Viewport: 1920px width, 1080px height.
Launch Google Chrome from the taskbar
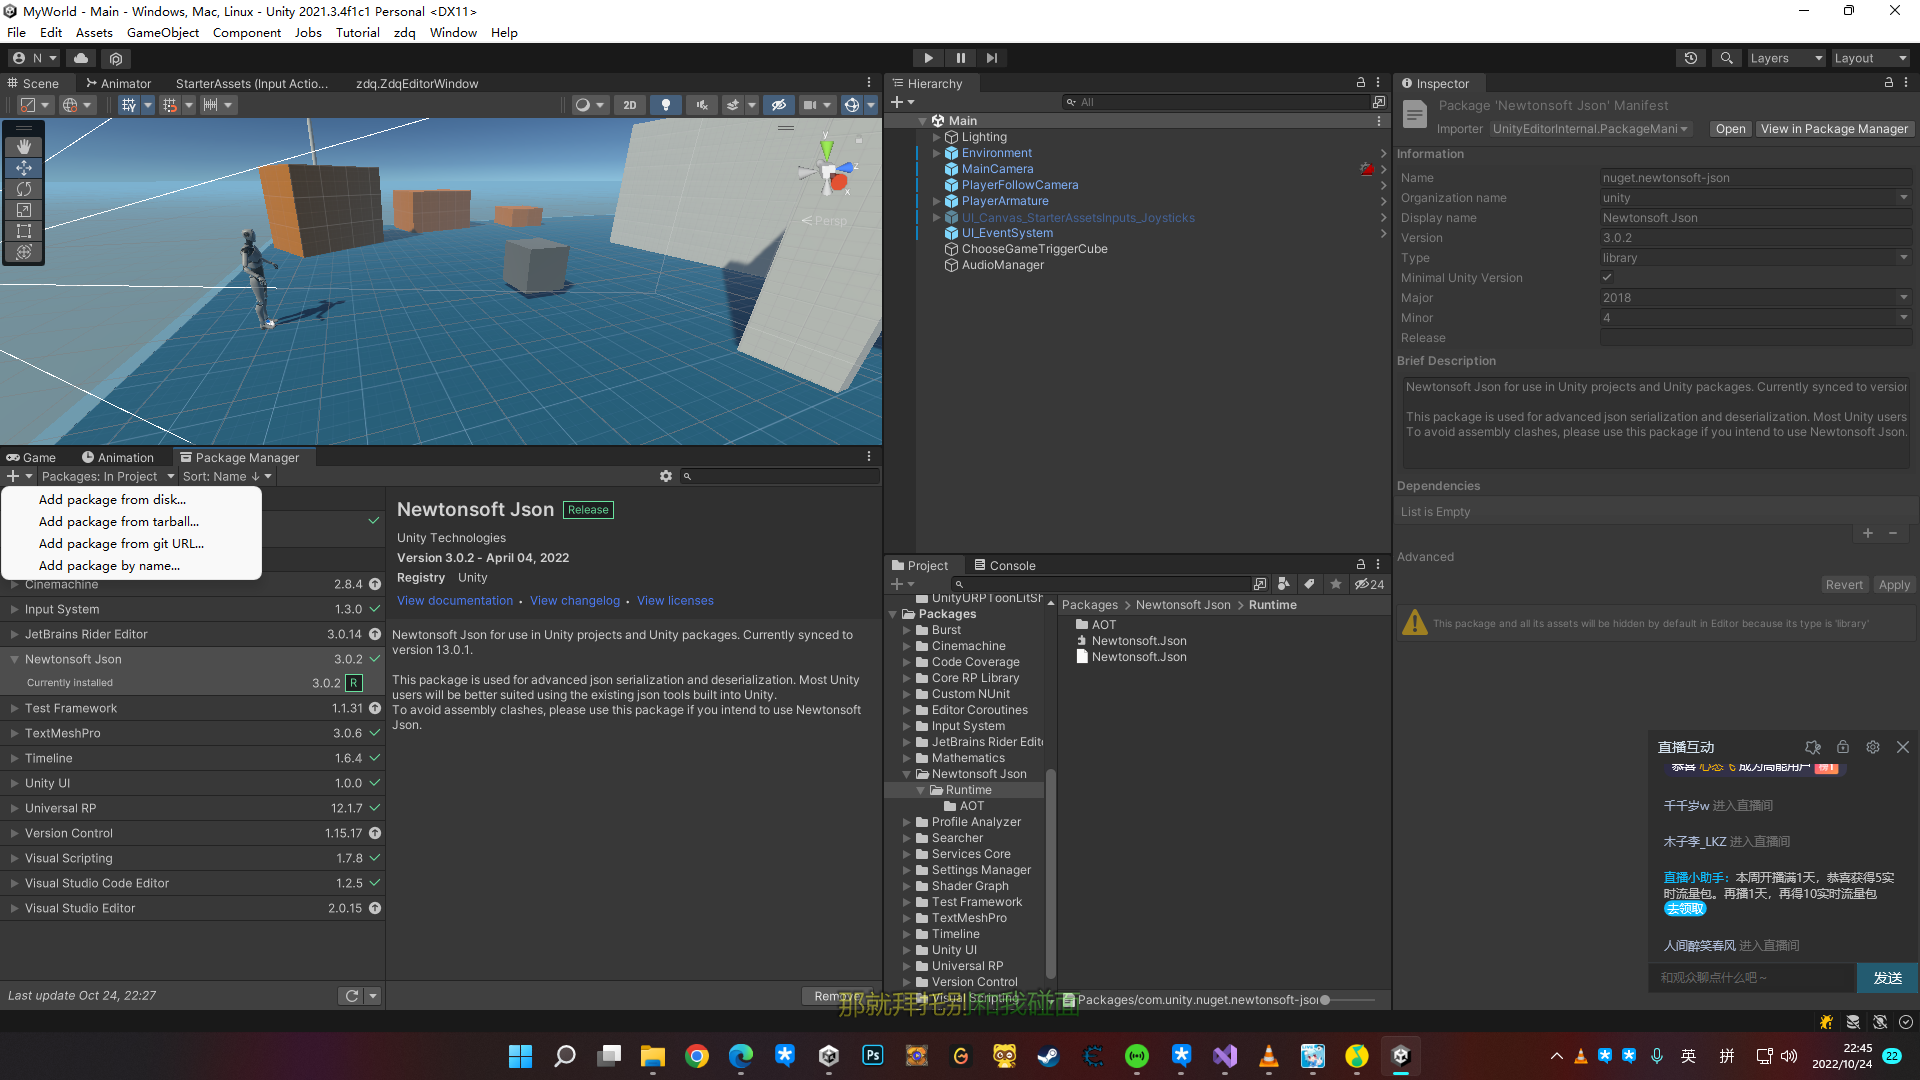coord(697,1056)
